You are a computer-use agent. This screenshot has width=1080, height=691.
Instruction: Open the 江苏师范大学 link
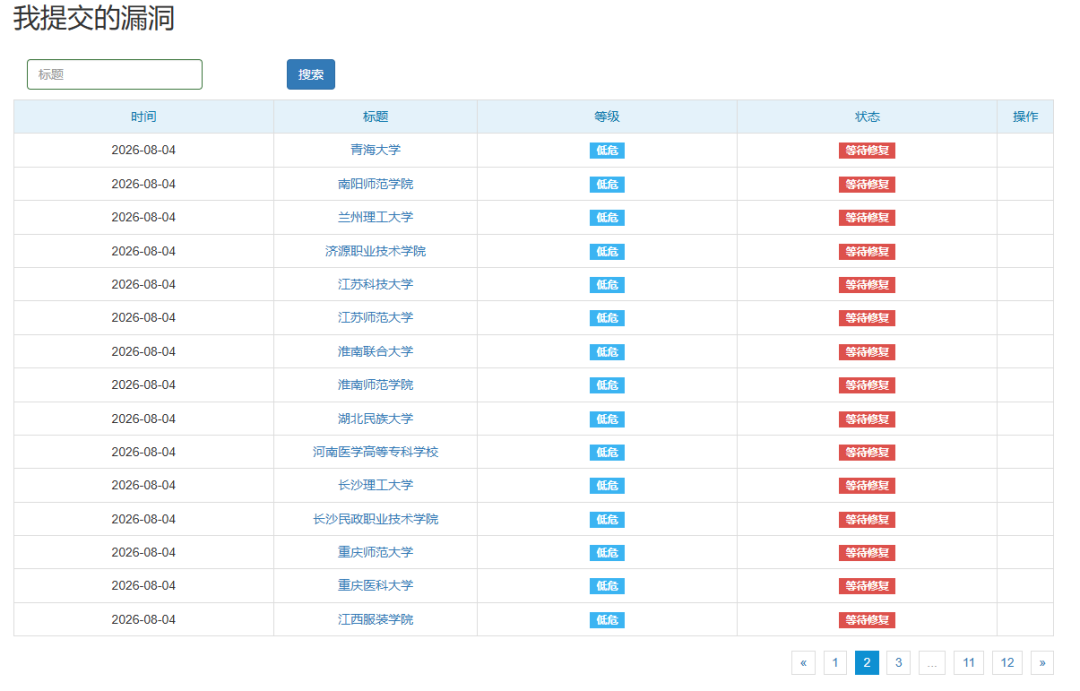(375, 318)
